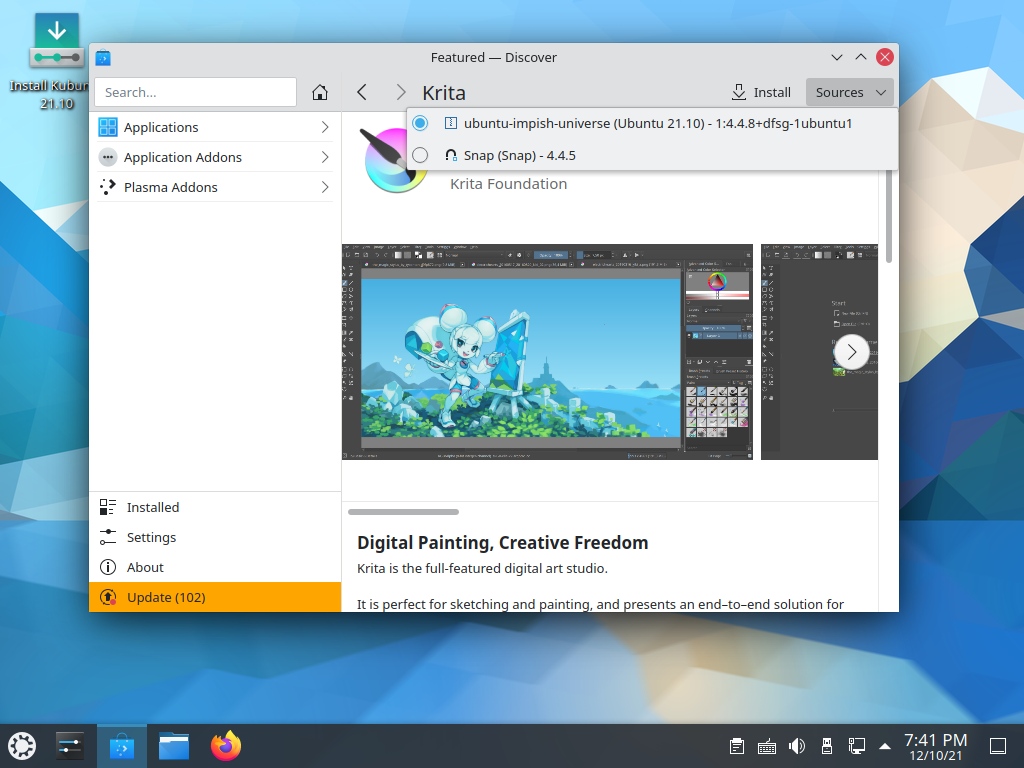
Task: Click the Discover icon in taskbar
Action: 121,746
